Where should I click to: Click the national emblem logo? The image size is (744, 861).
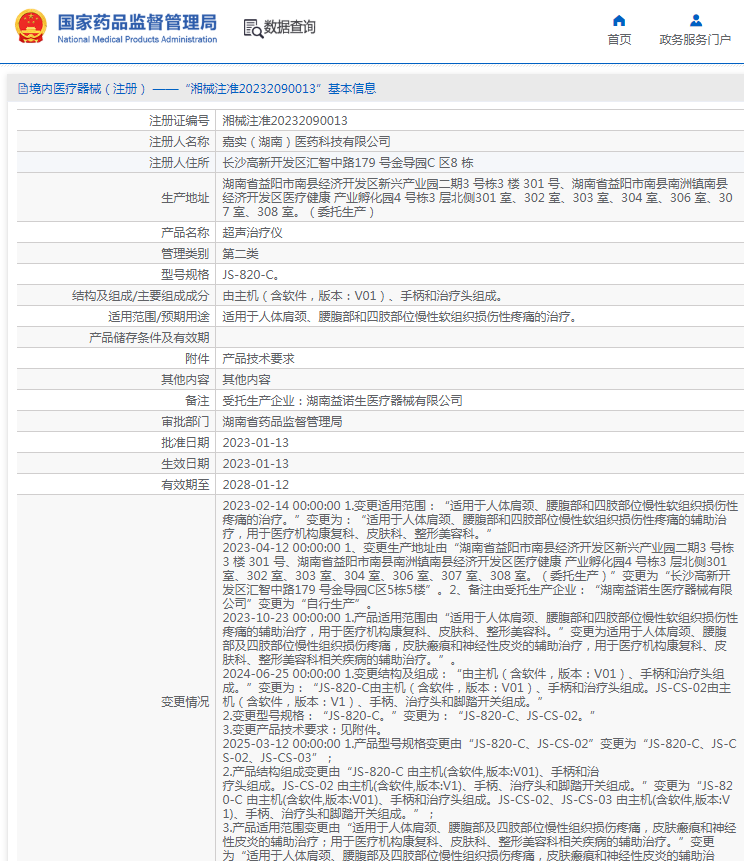point(30,26)
